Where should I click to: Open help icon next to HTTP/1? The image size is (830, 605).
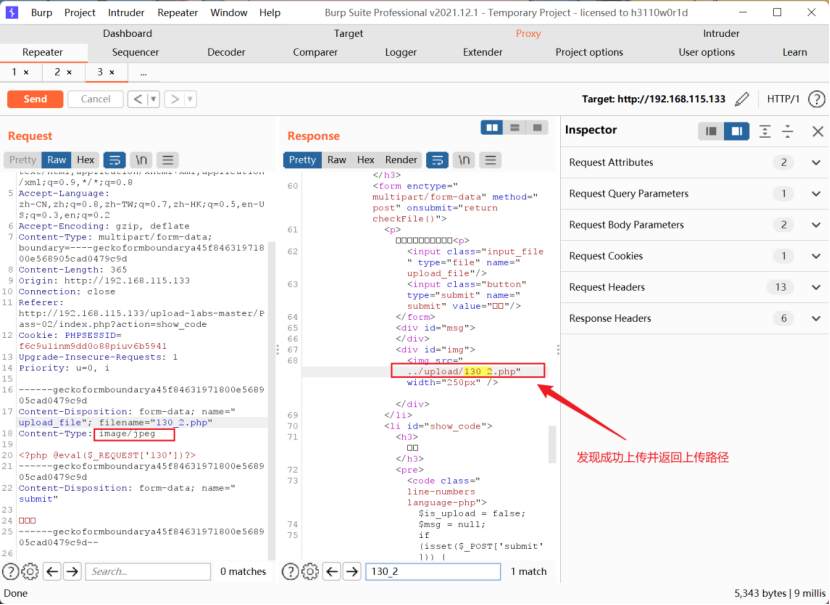click(x=816, y=99)
